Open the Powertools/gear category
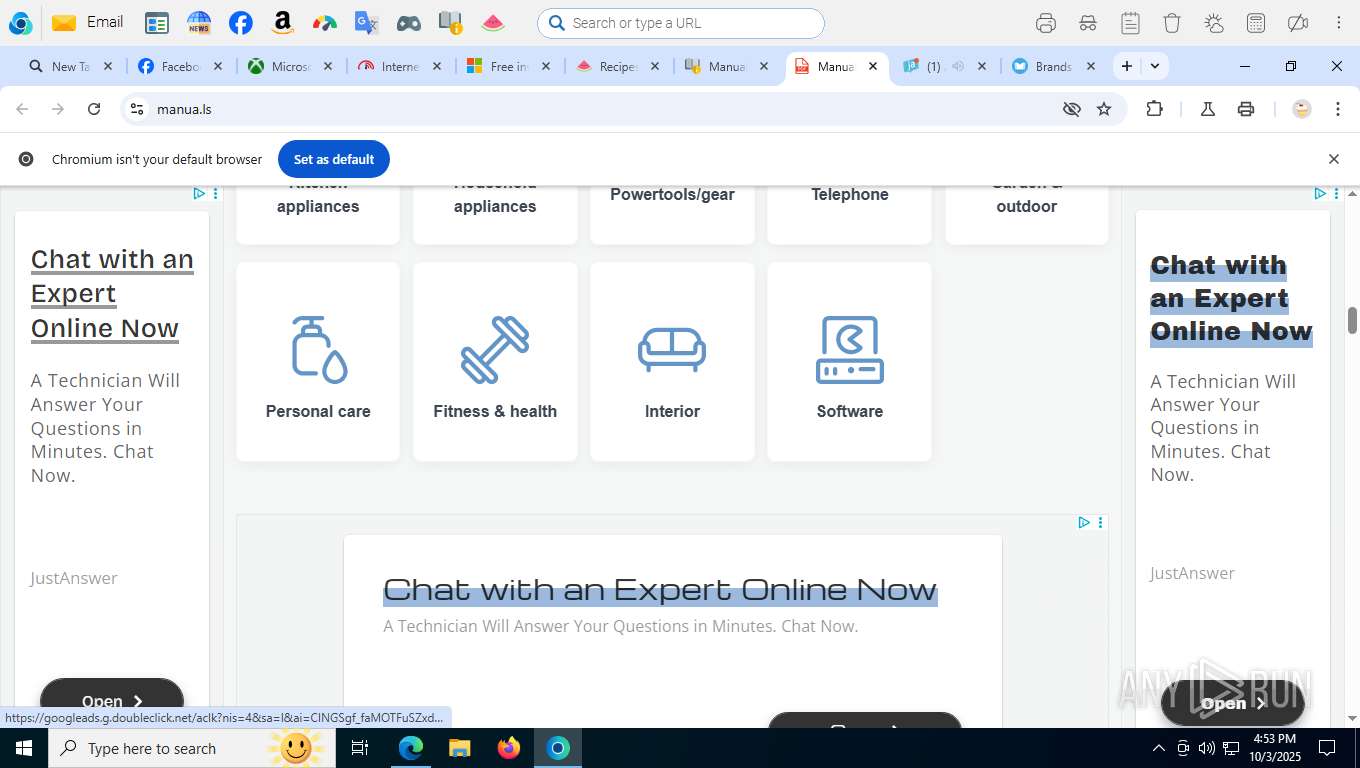This screenshot has width=1360, height=768. point(672,215)
